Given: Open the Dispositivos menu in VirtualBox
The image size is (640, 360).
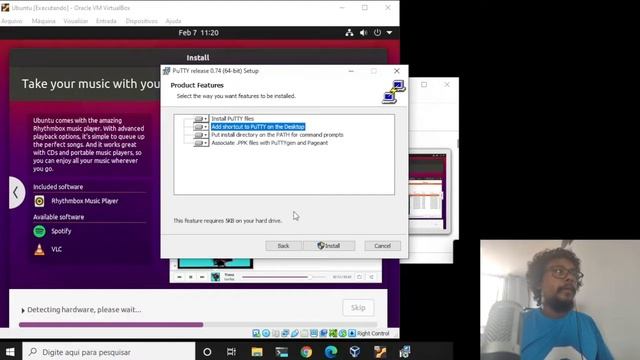Looking at the screenshot, I should (x=142, y=21).
